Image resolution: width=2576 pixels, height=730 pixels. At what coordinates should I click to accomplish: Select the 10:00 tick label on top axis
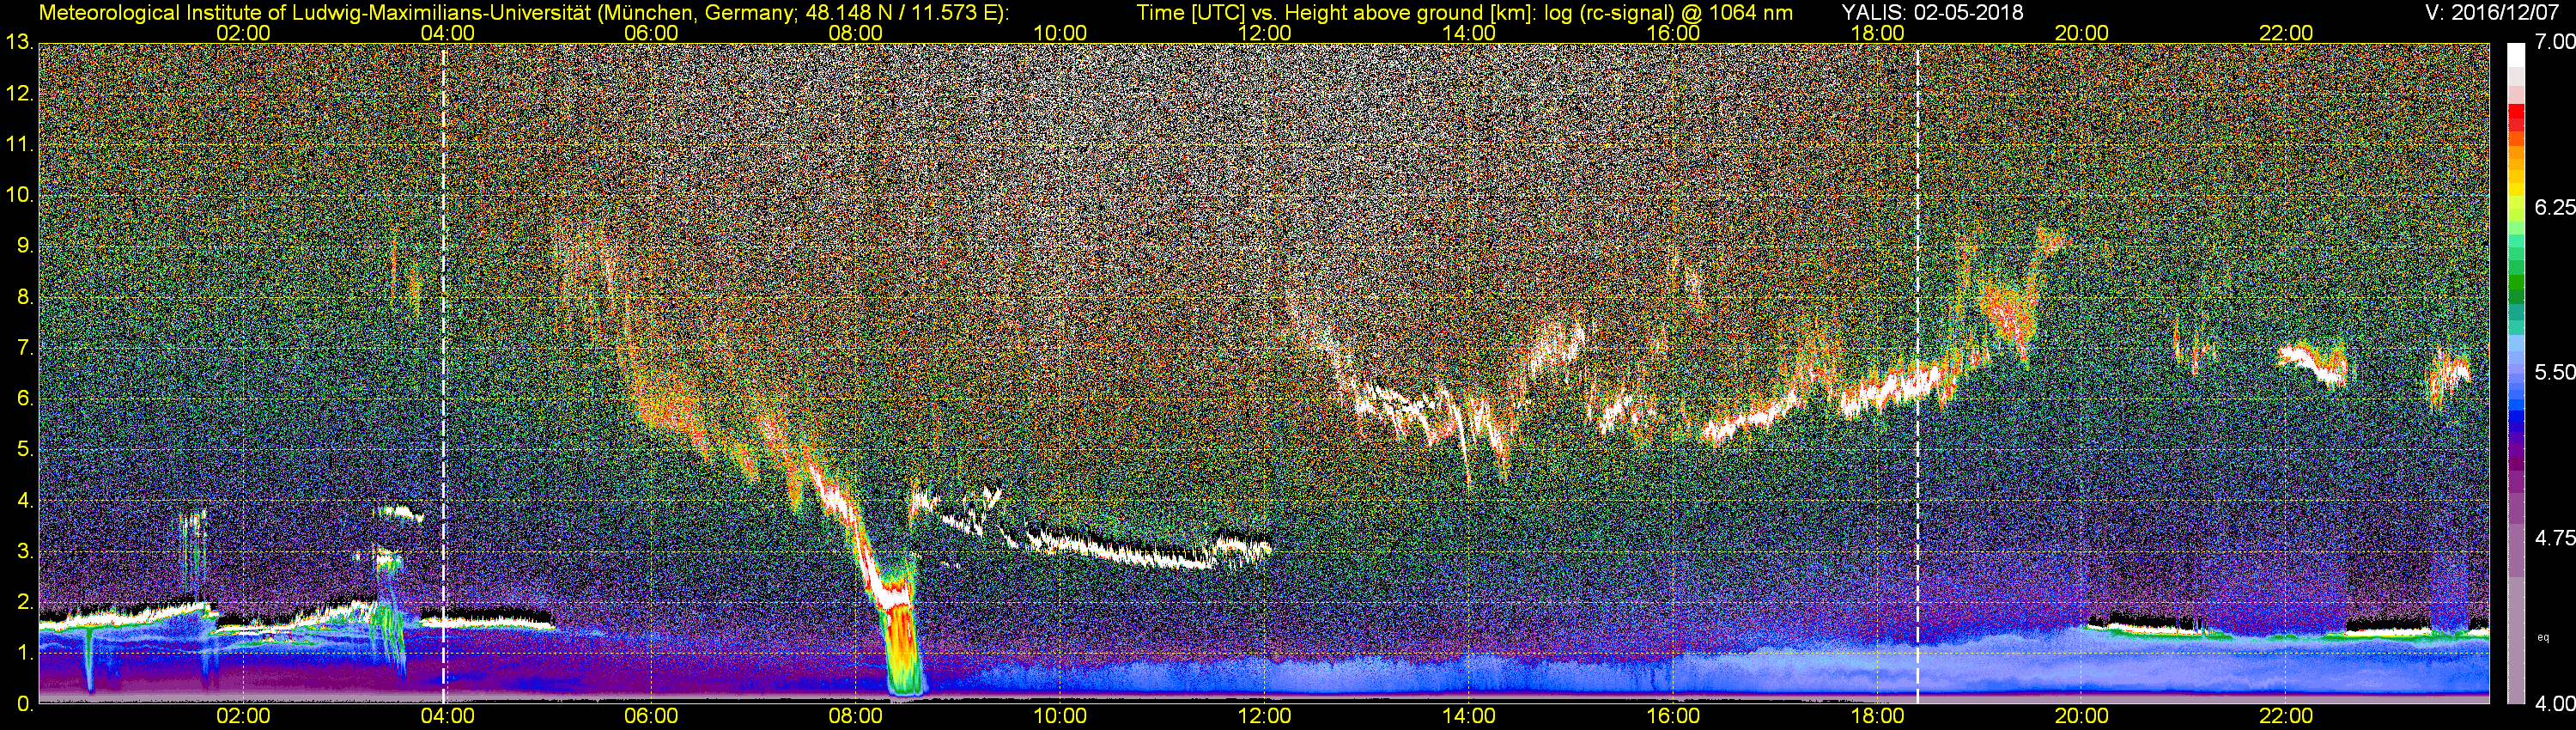click(x=1060, y=33)
